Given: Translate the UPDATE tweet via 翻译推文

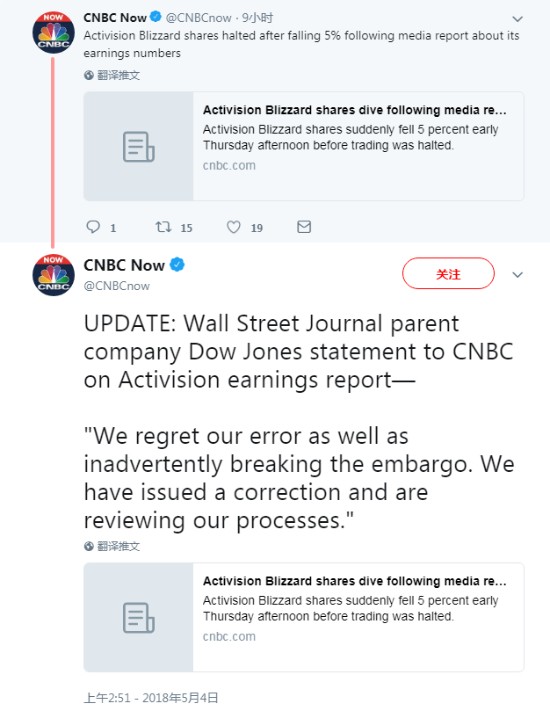Looking at the screenshot, I should pos(112,546).
